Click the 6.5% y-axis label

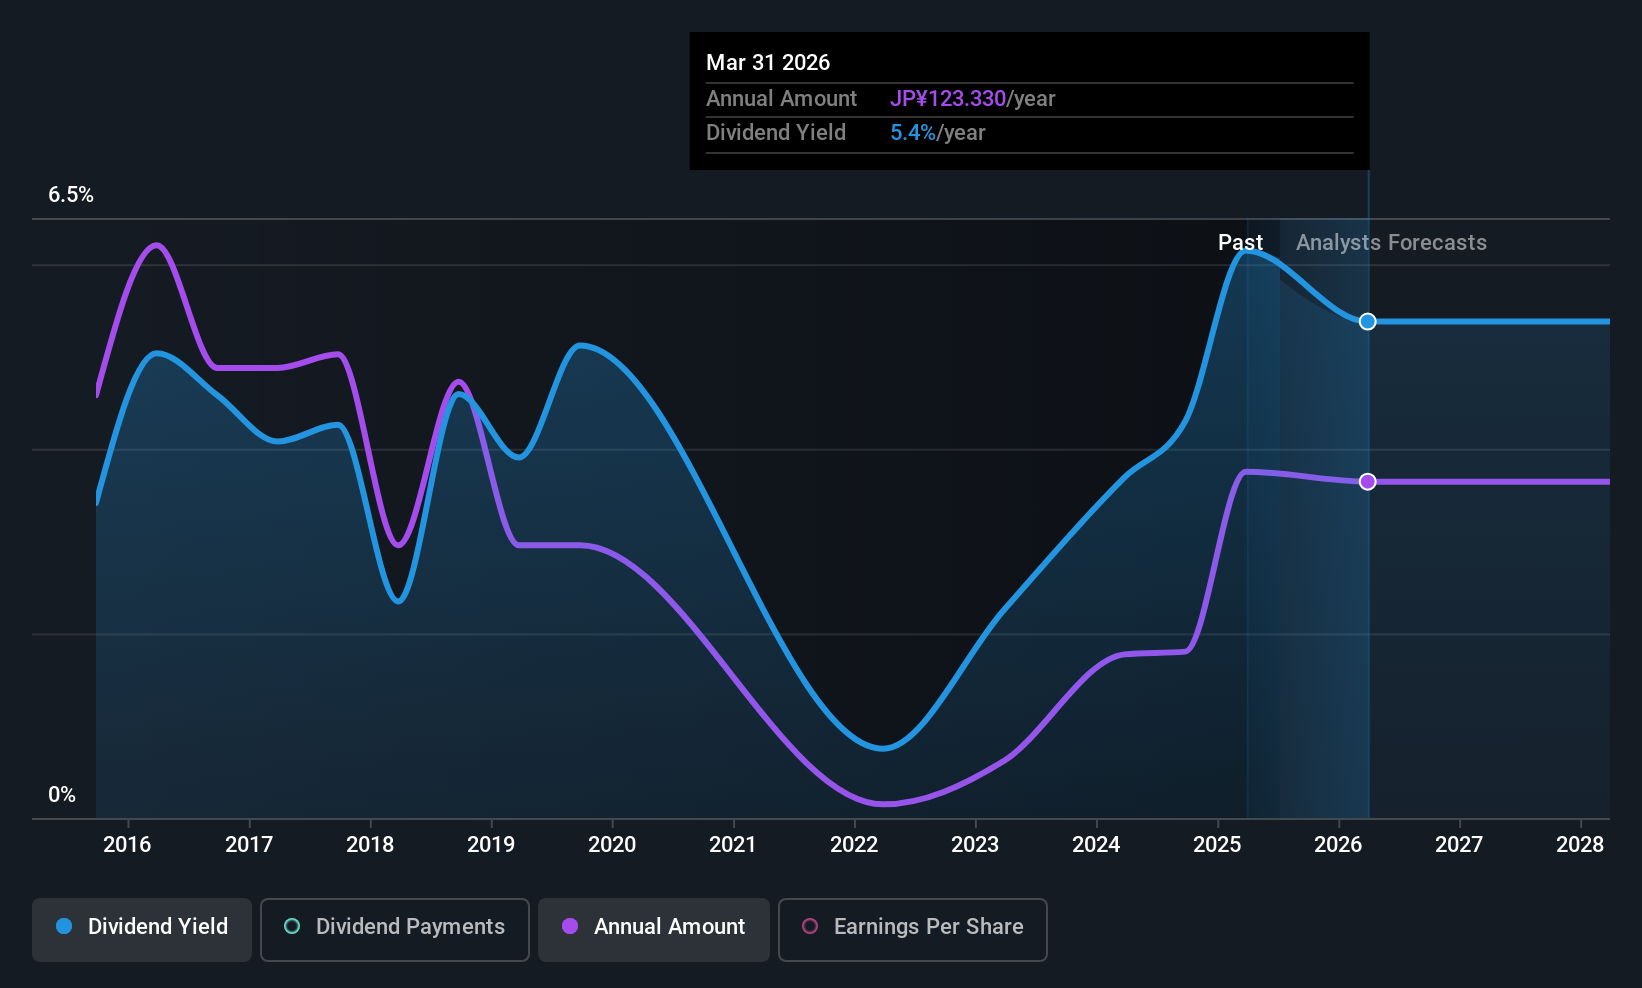coord(71,195)
